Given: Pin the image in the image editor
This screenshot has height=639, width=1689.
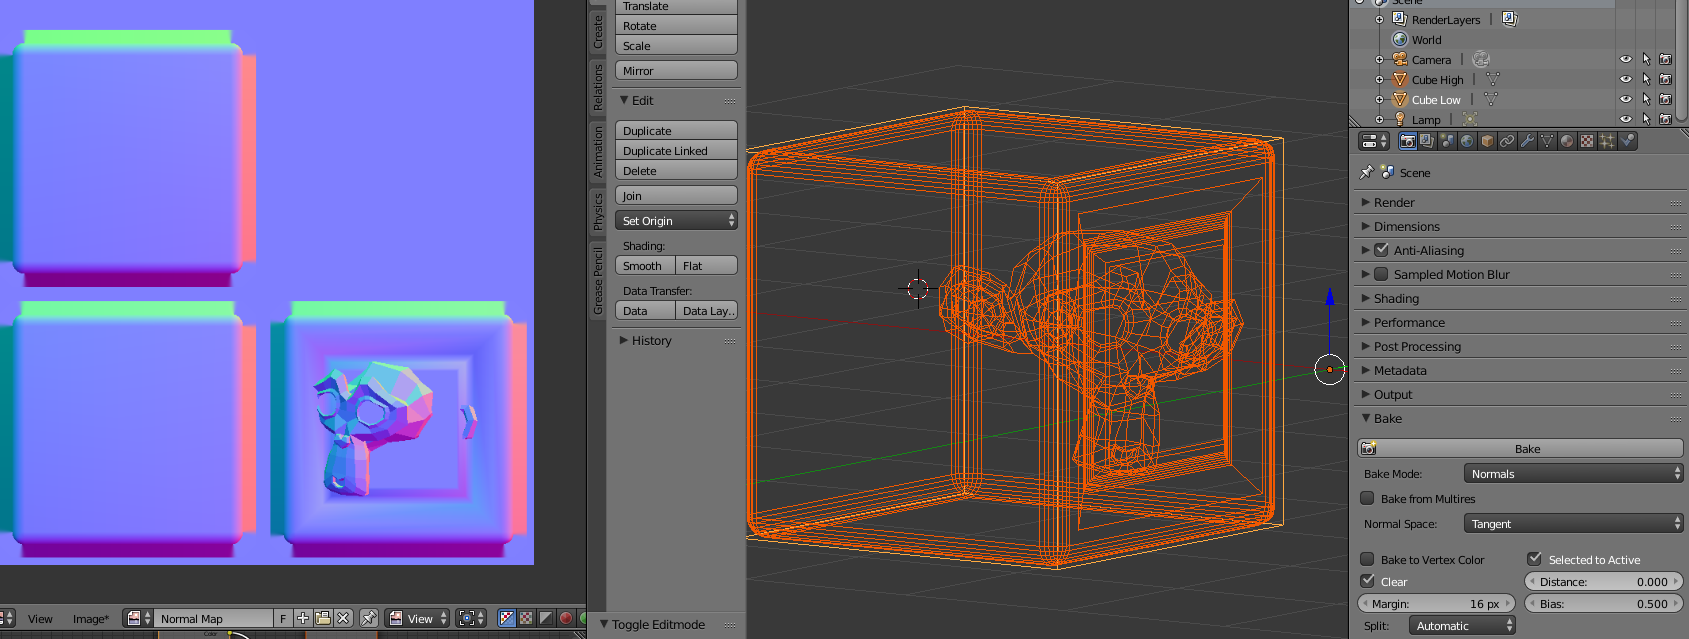Looking at the screenshot, I should pos(369,618).
